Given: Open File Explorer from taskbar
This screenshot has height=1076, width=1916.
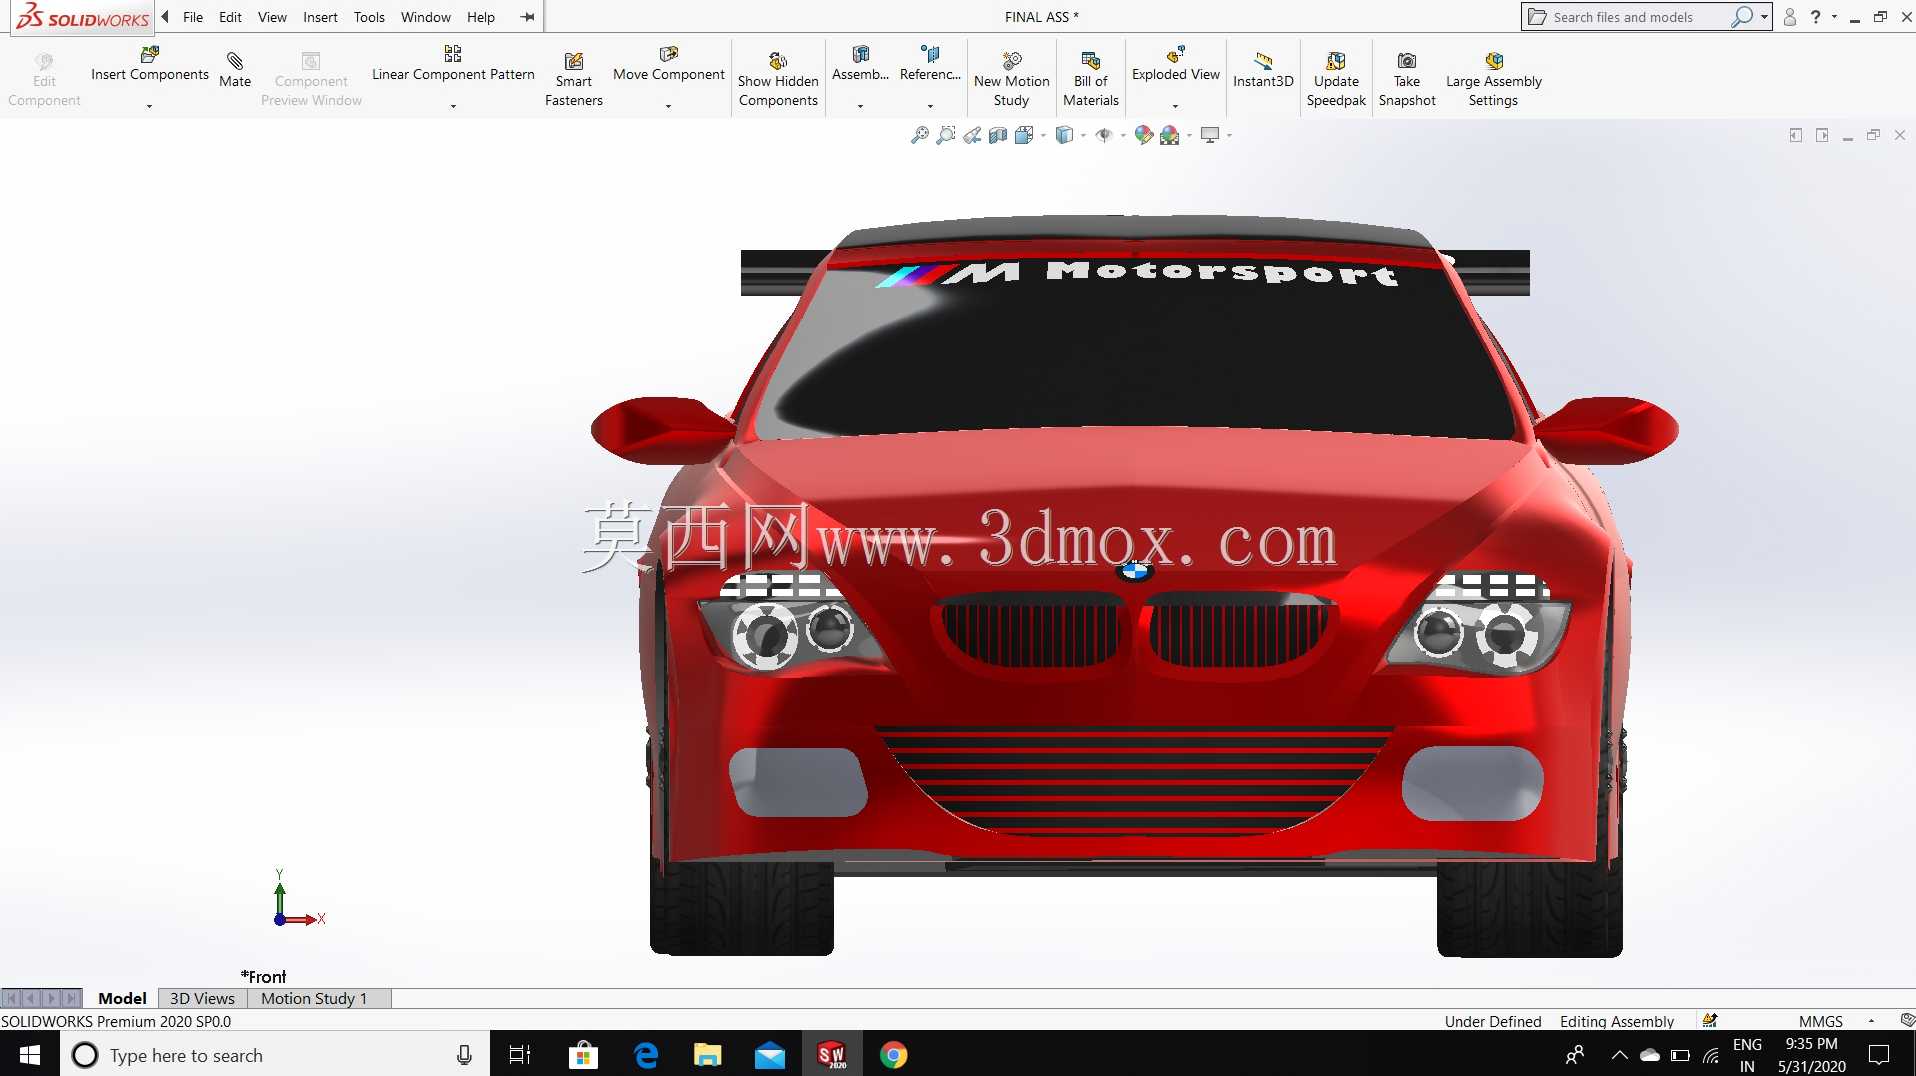Looking at the screenshot, I should pos(708,1055).
